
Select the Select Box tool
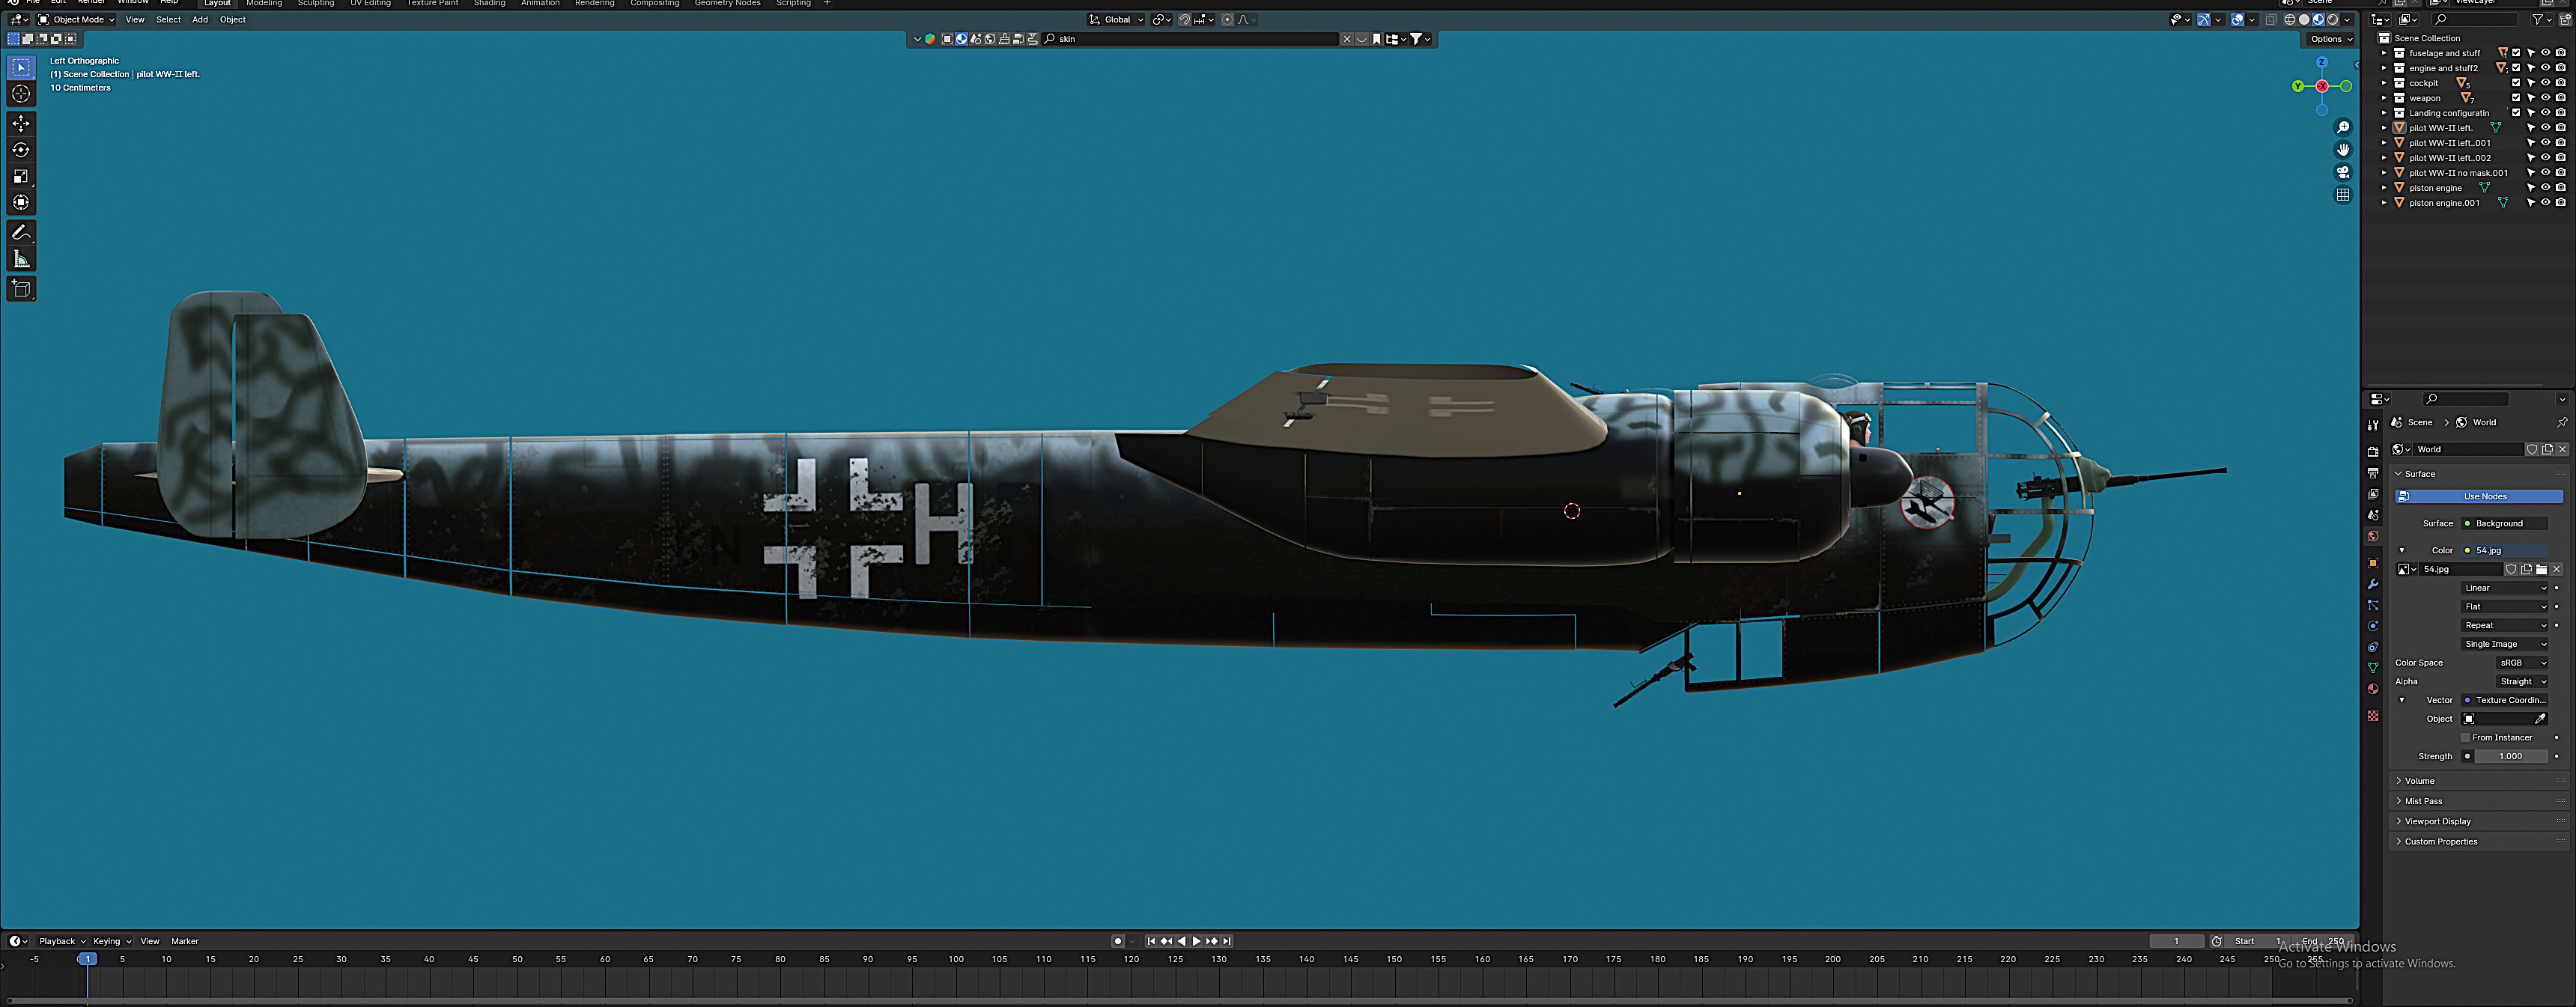[21, 67]
